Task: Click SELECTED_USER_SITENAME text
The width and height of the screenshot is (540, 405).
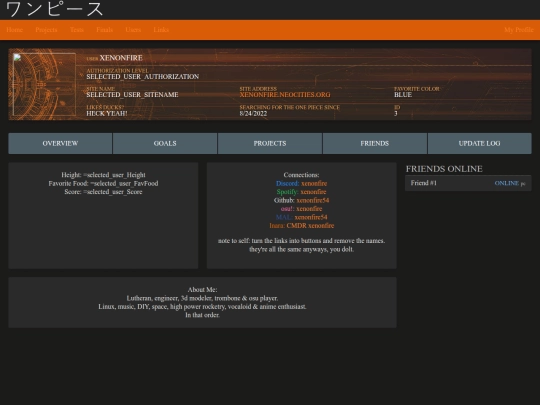Action: click(x=132, y=95)
